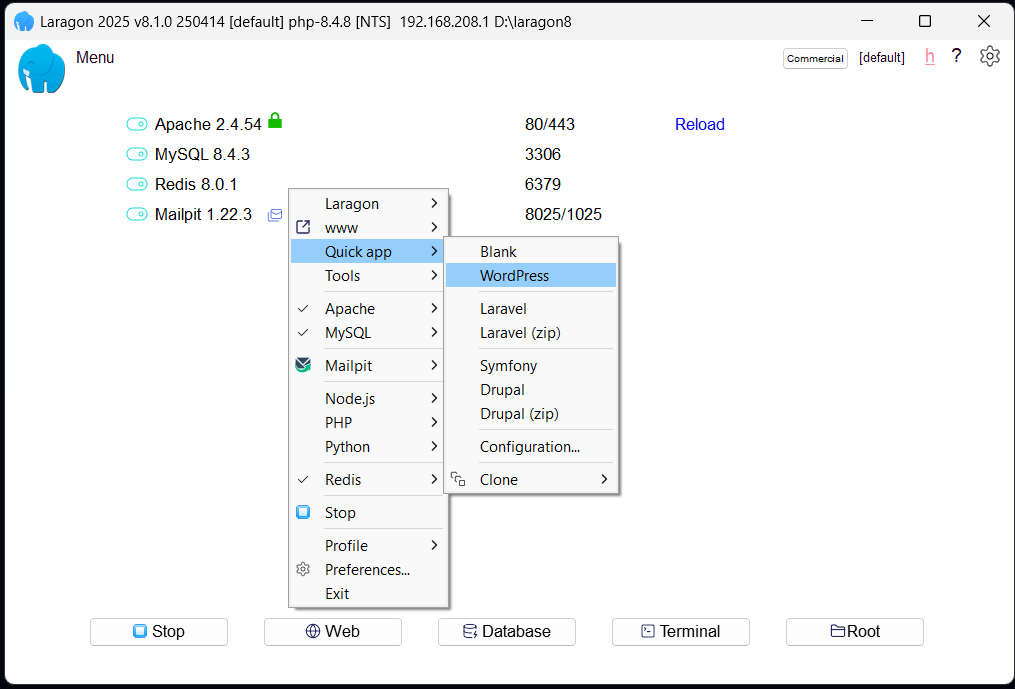Screen dimensions: 1015x689
Task: Toggle the Apache 2.4.54 service switch
Action: coord(137,125)
